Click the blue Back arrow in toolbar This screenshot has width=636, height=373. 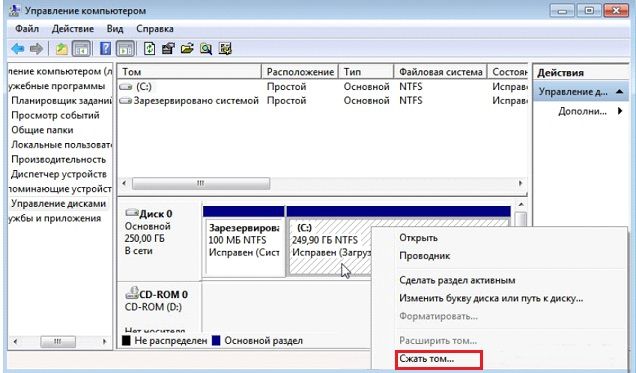[18, 49]
